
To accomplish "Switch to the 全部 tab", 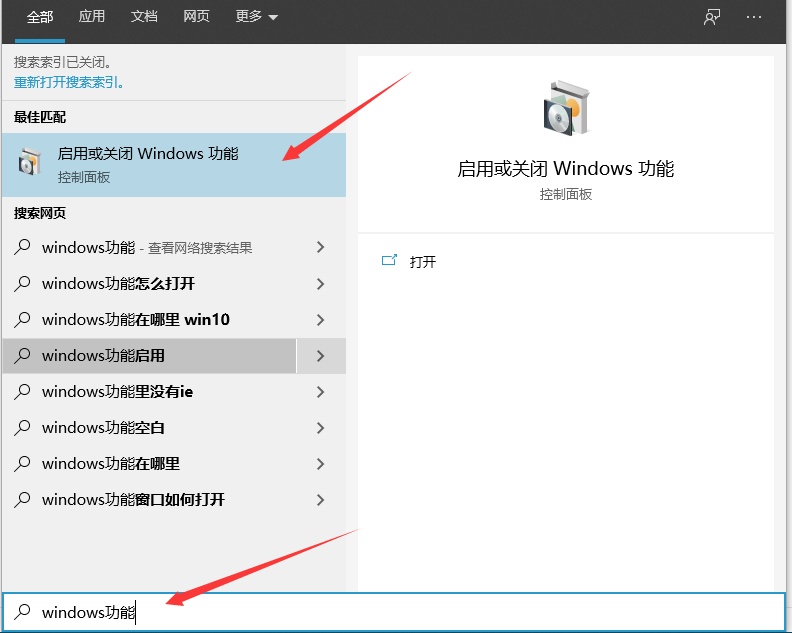I will click(x=40, y=17).
